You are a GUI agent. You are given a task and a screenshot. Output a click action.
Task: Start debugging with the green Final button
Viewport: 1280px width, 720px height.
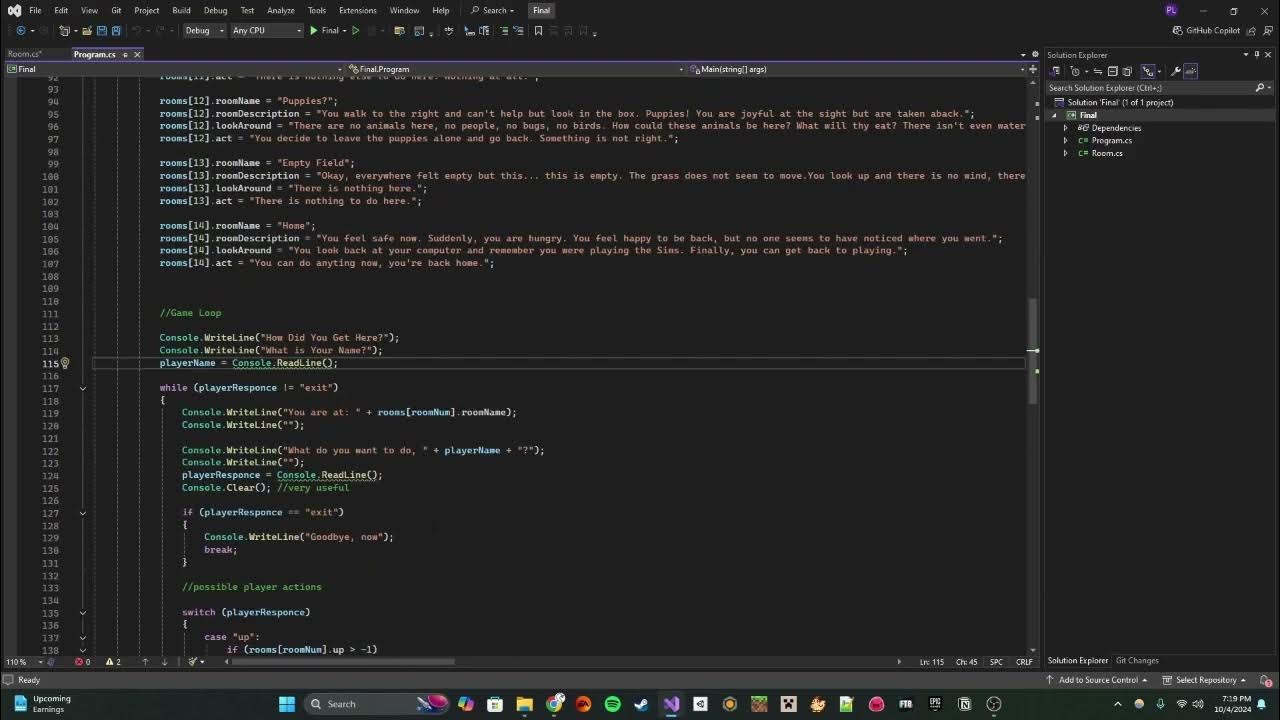coord(325,30)
